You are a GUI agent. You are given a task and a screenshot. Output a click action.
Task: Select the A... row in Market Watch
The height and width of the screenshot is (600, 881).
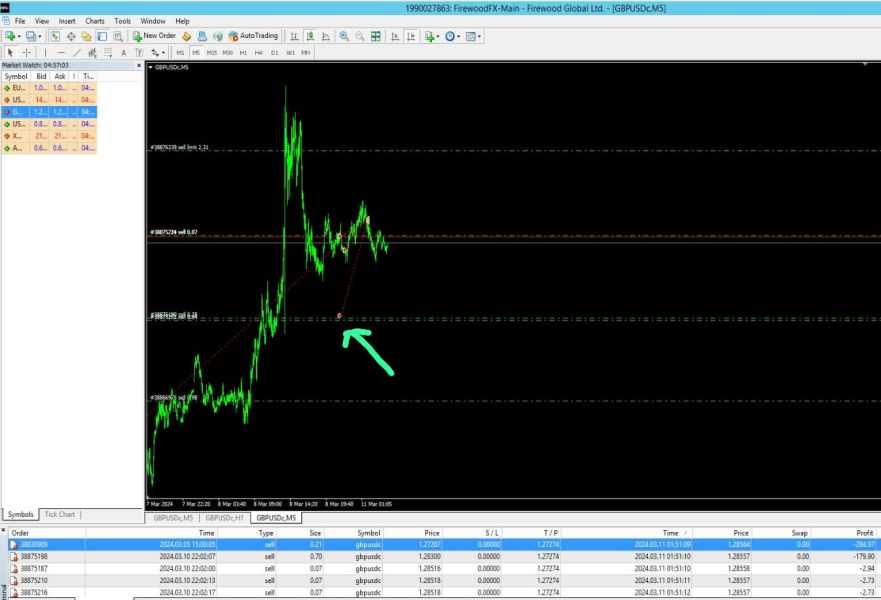[x=49, y=148]
